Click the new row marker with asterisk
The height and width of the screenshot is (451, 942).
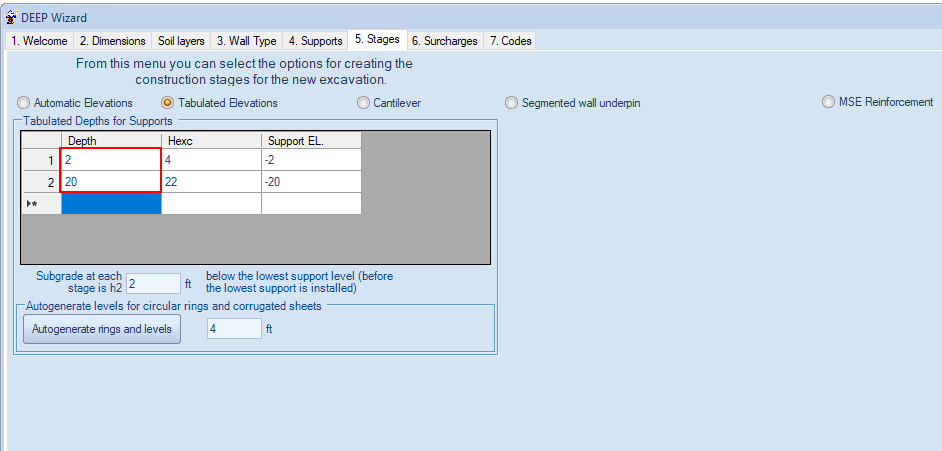point(41,204)
